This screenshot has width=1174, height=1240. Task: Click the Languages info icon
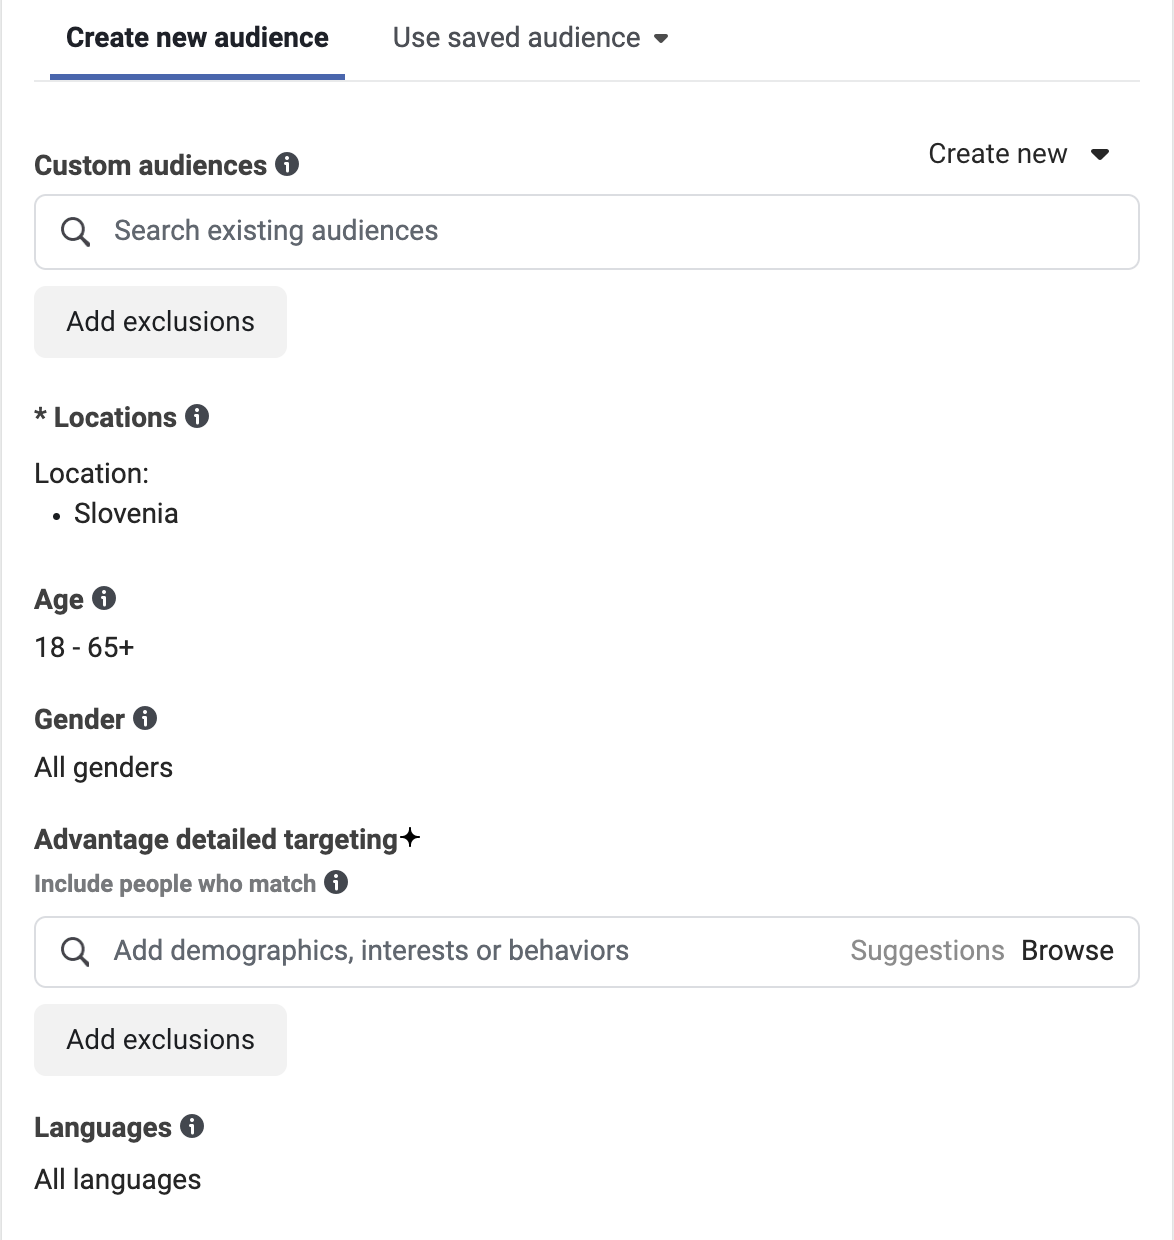tap(192, 1126)
